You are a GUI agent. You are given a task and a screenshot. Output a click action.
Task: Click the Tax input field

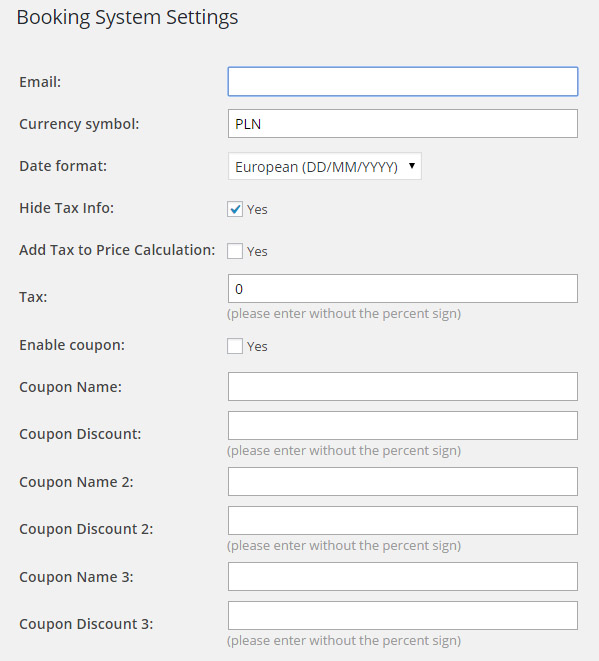[x=403, y=289]
